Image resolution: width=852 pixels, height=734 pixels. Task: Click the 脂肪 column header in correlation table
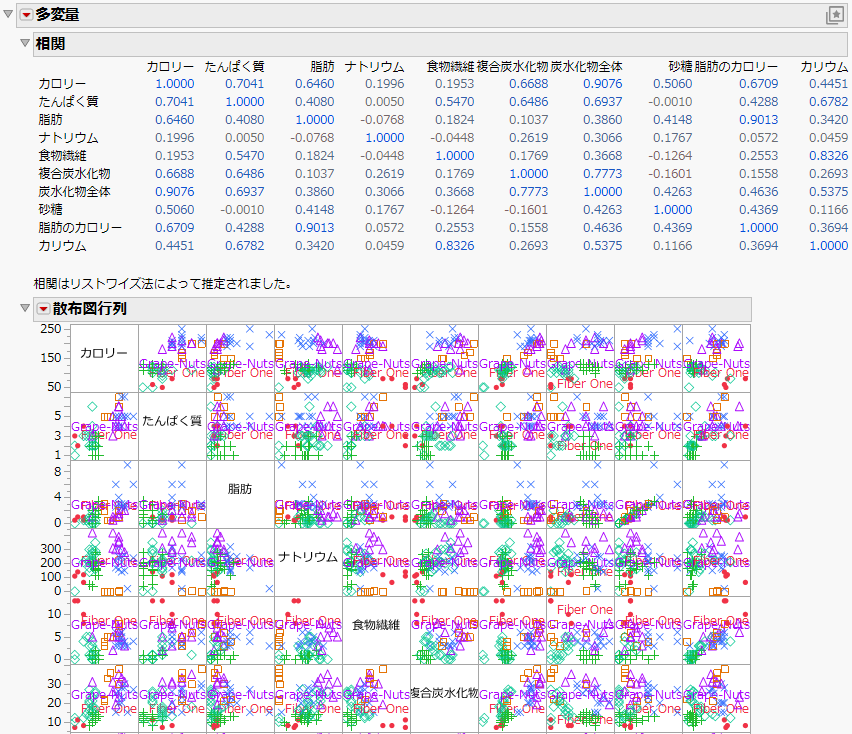[322, 67]
